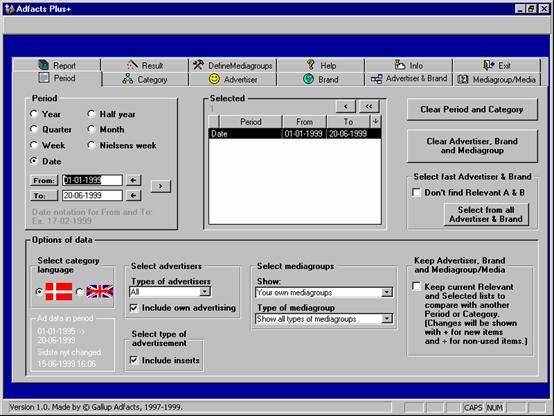Viewport: 554px width, 416px height.
Task: Open the Category tab
Action: 145,79
